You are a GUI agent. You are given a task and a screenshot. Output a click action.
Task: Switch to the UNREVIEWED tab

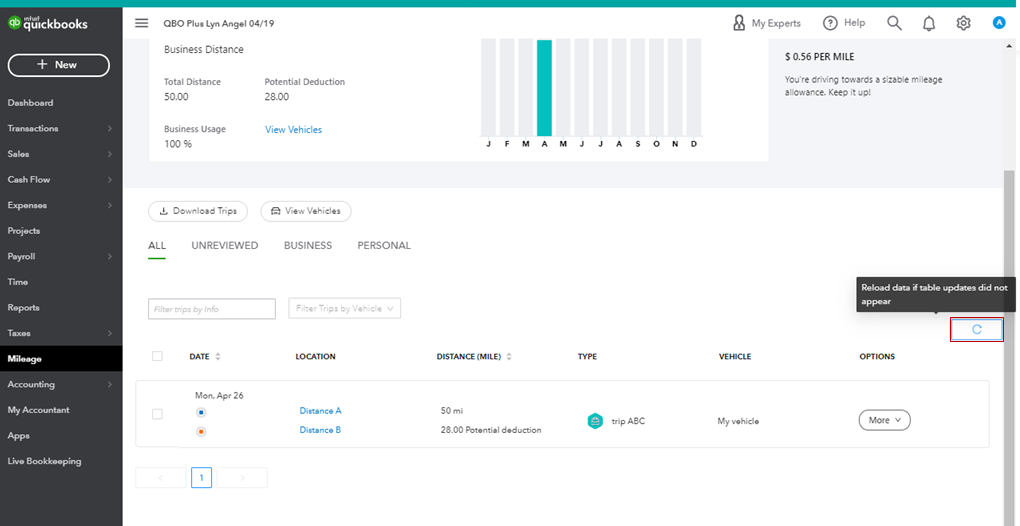click(x=224, y=246)
